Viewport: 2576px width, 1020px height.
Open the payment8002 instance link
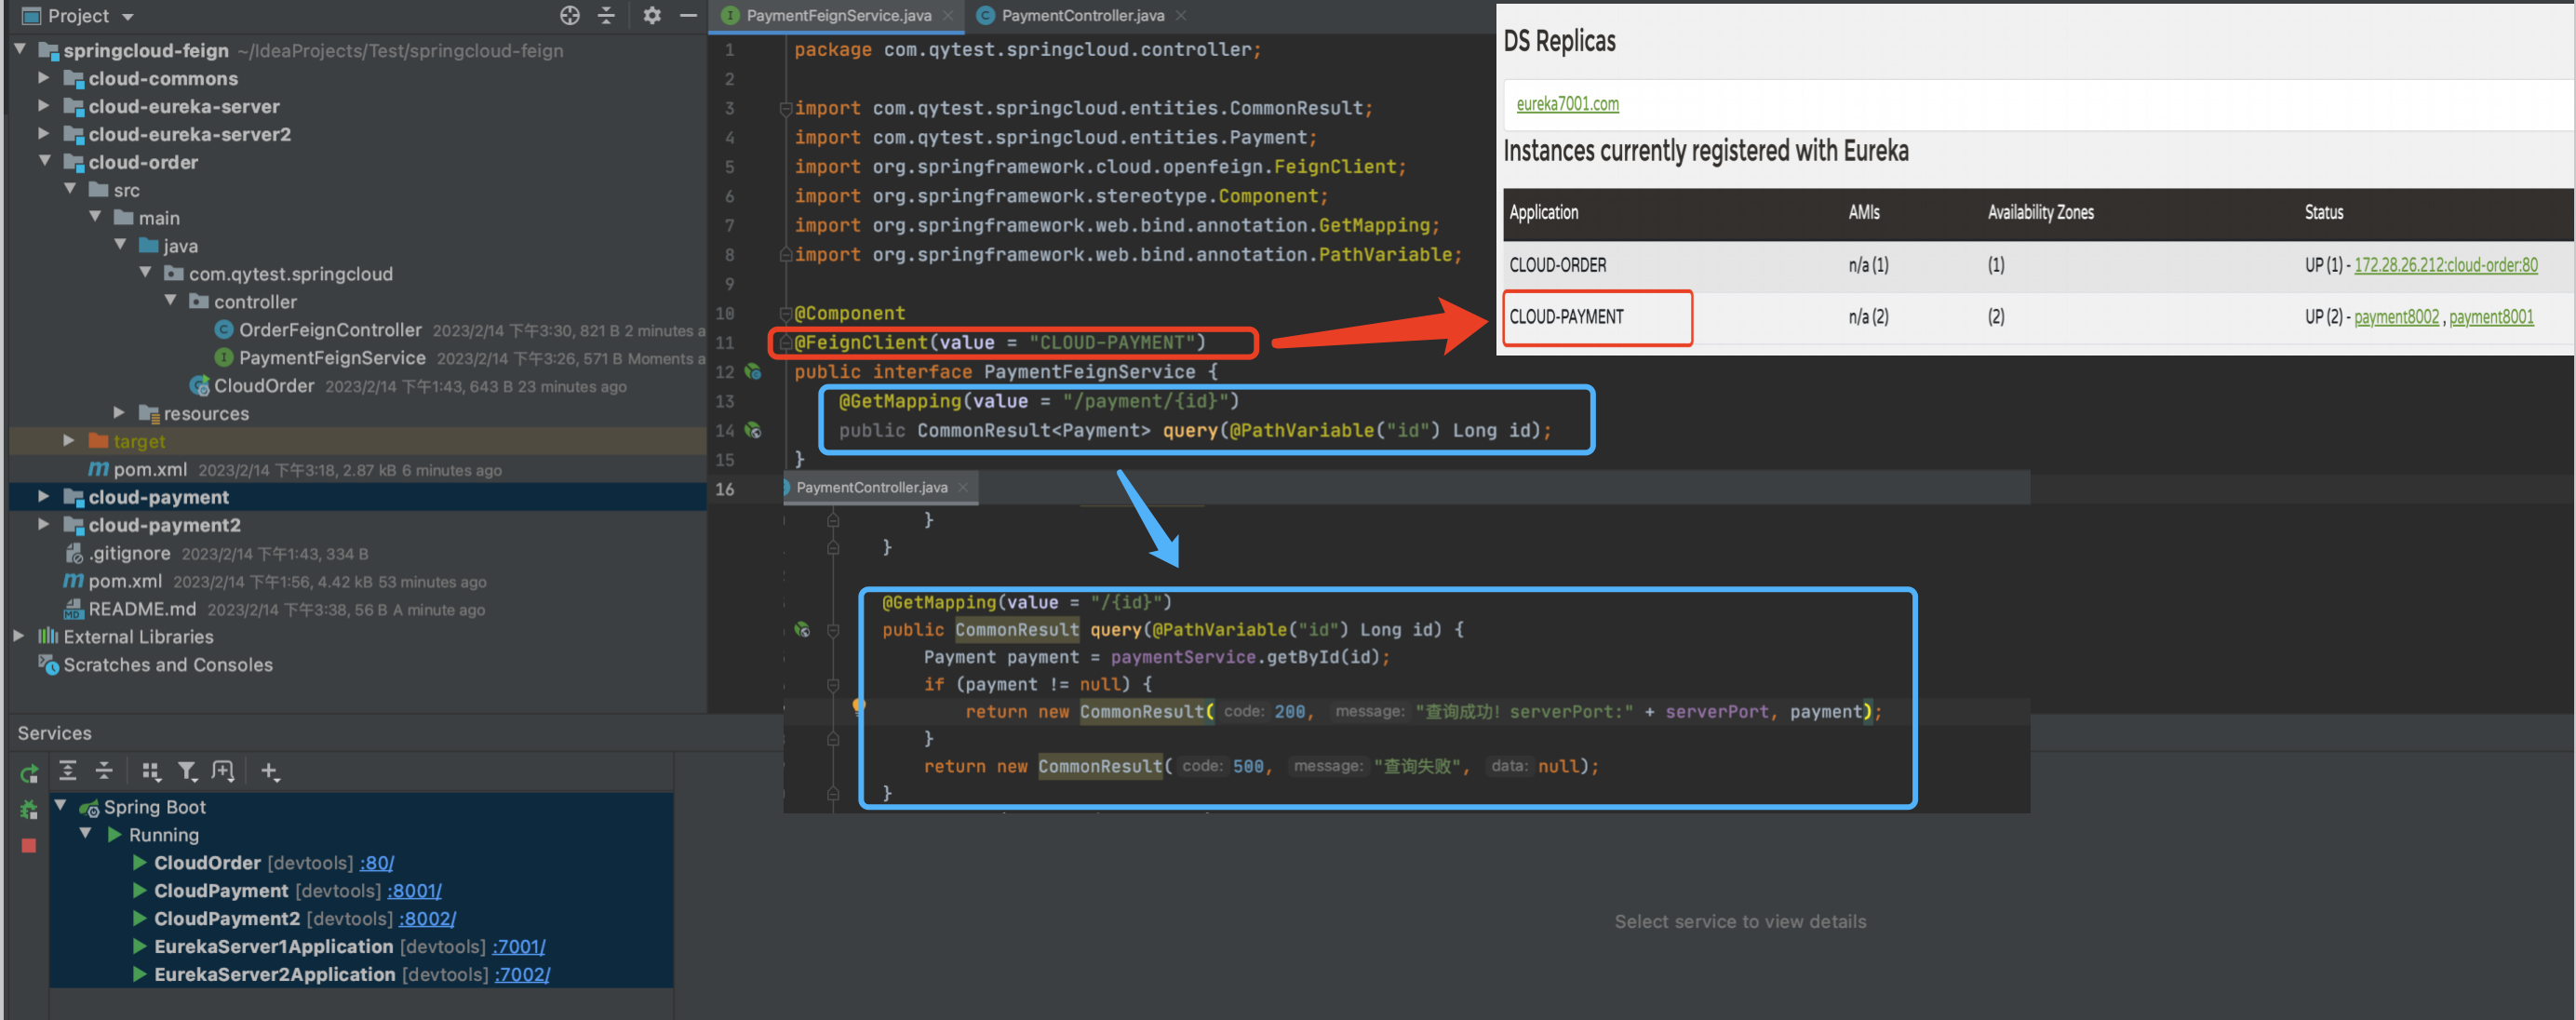click(x=2396, y=317)
